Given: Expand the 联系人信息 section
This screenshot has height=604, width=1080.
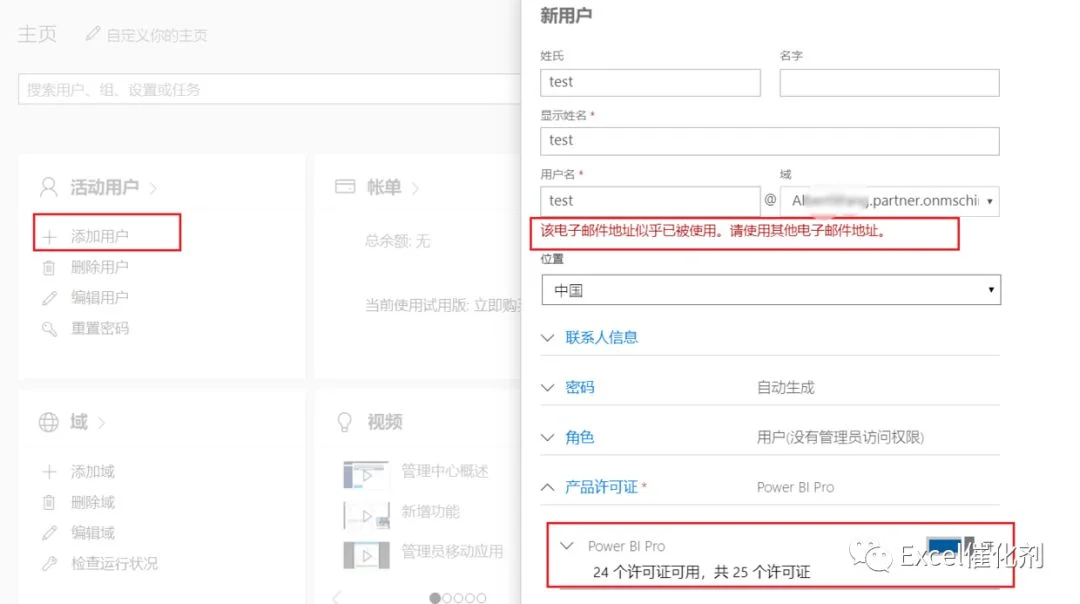Looking at the screenshot, I should coord(601,337).
